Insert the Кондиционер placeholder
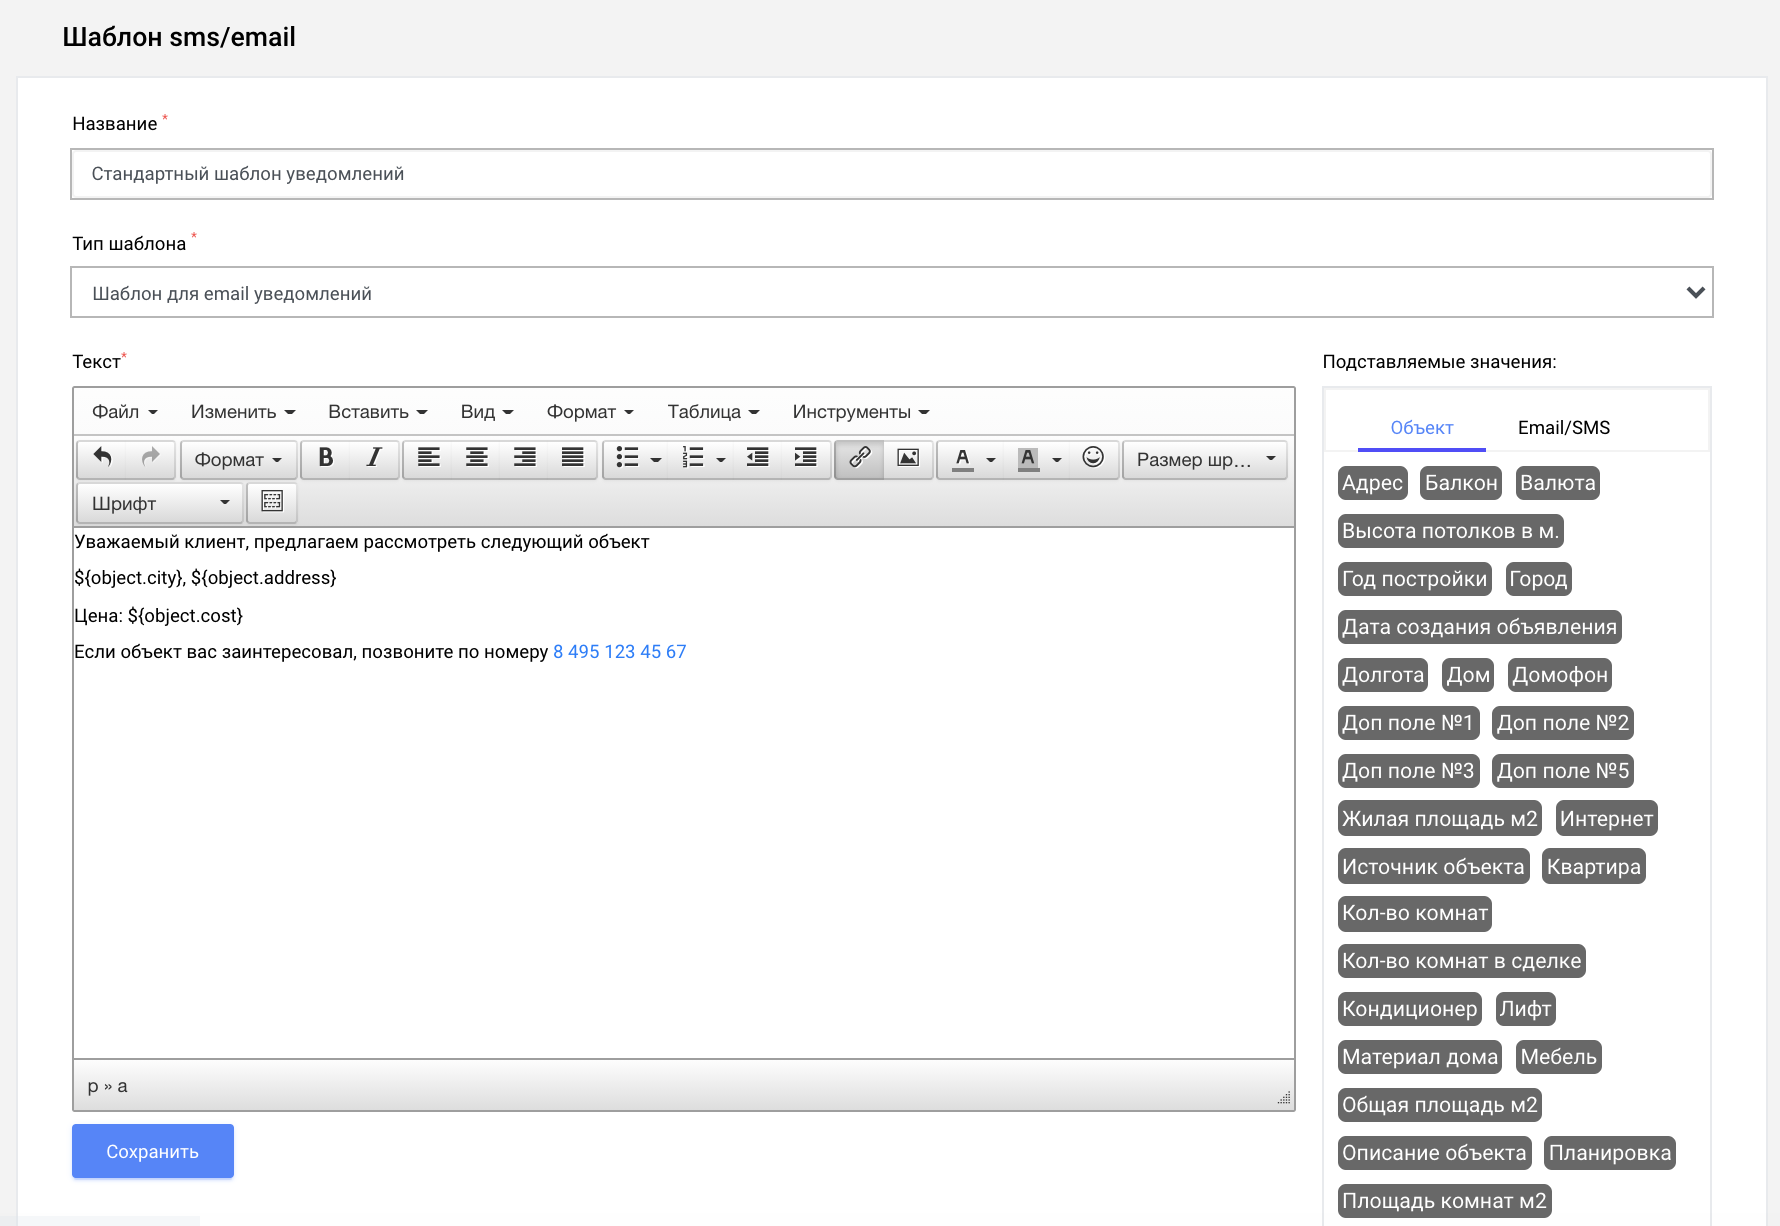 (1409, 1009)
